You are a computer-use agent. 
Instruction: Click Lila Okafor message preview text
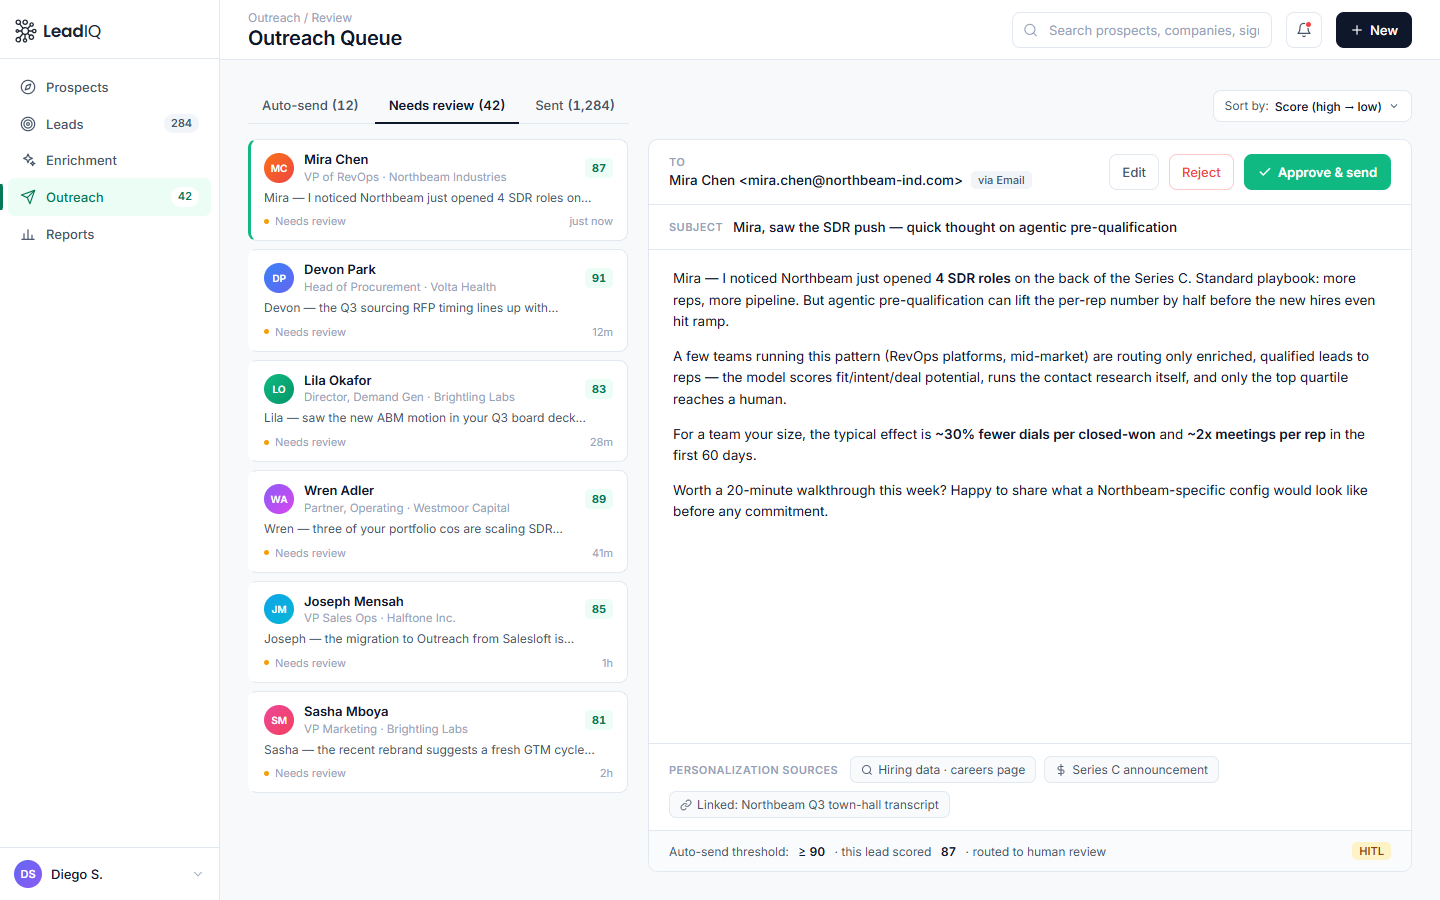[x=425, y=418]
